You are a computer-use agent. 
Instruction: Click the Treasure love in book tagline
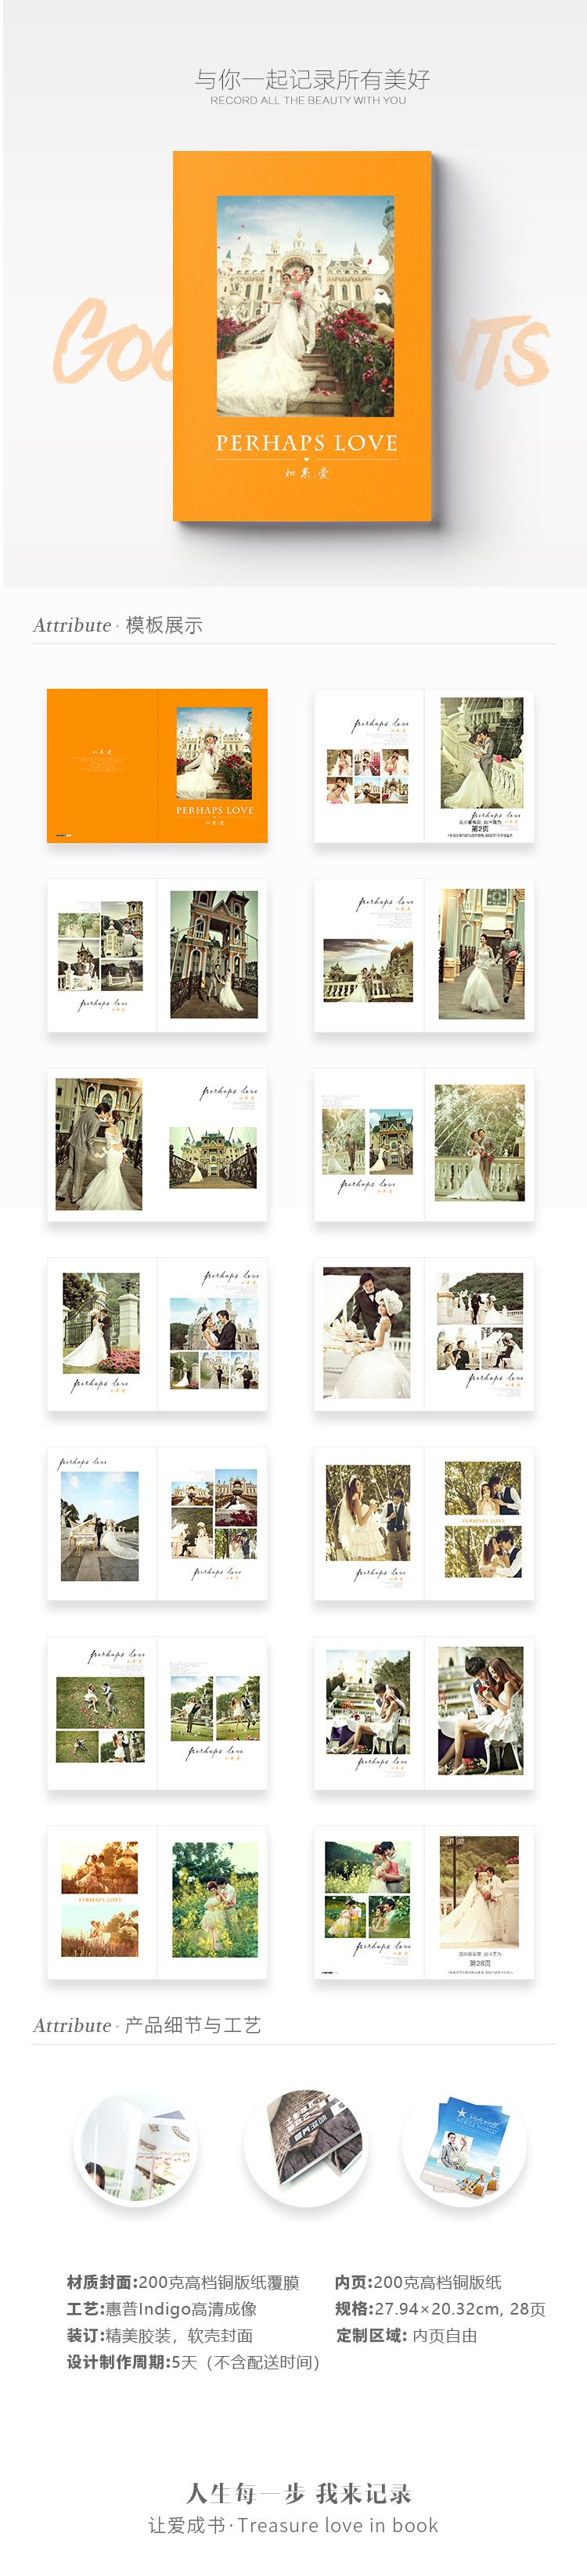293,2525
